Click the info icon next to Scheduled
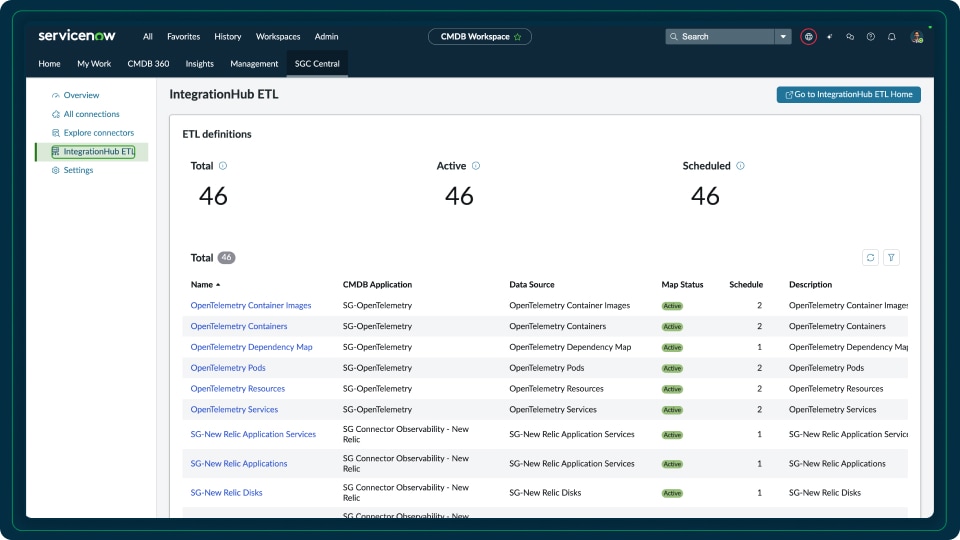 coord(740,166)
